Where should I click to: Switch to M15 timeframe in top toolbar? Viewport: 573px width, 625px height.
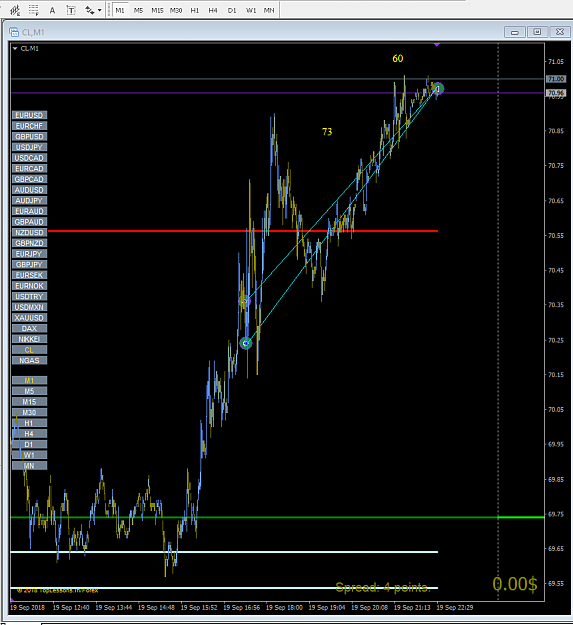(157, 10)
